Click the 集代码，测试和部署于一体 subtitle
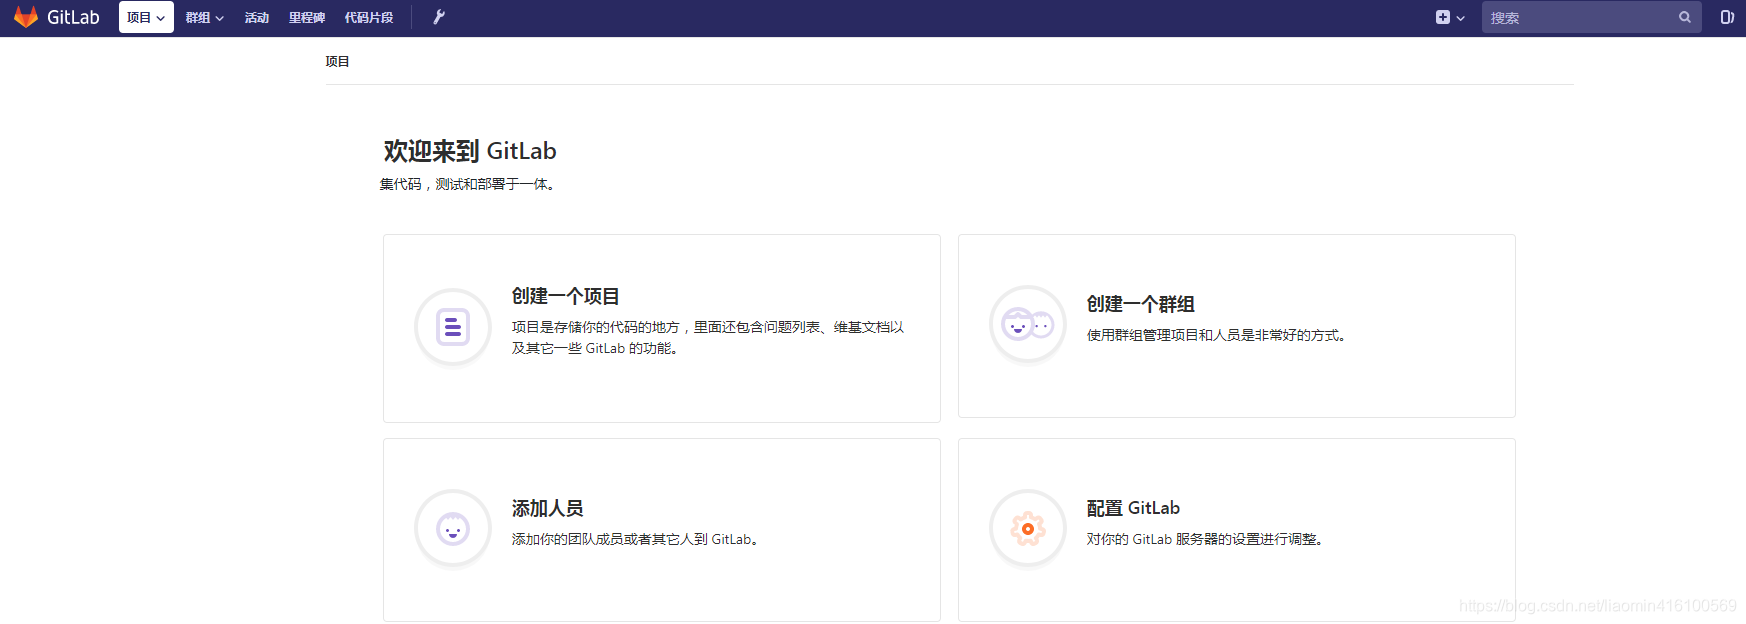 click(x=467, y=184)
